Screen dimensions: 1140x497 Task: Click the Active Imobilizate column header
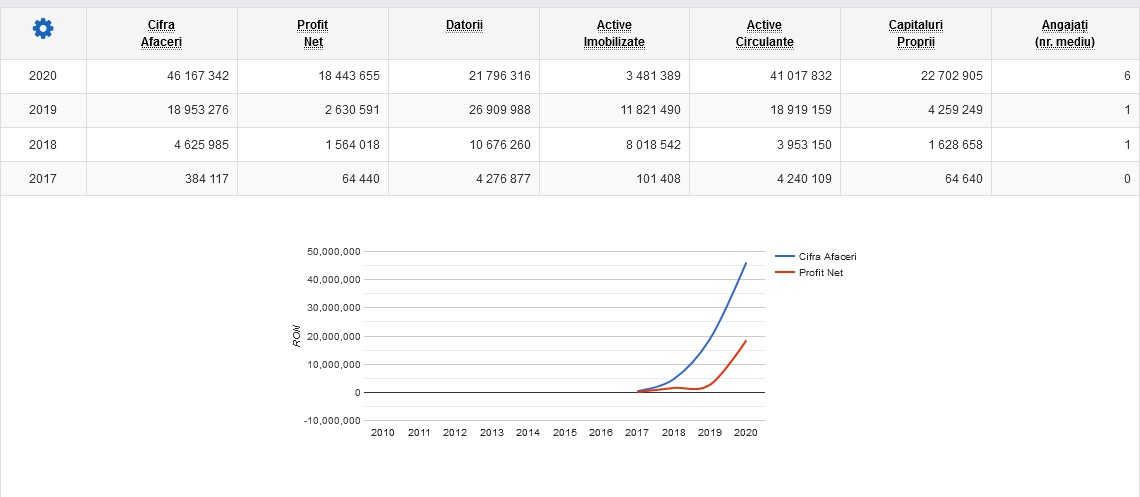(614, 33)
